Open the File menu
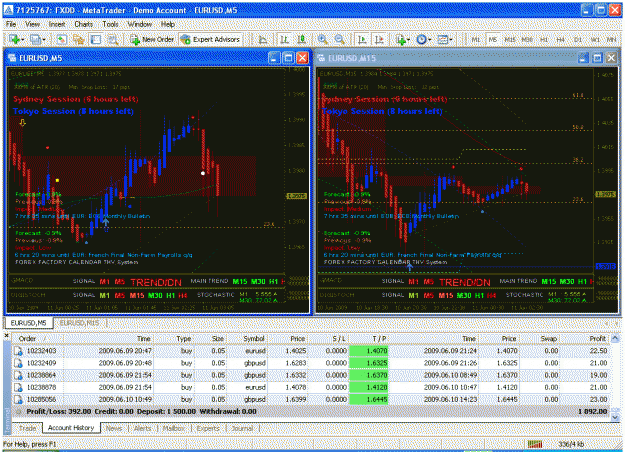The image size is (625, 452). (11, 24)
